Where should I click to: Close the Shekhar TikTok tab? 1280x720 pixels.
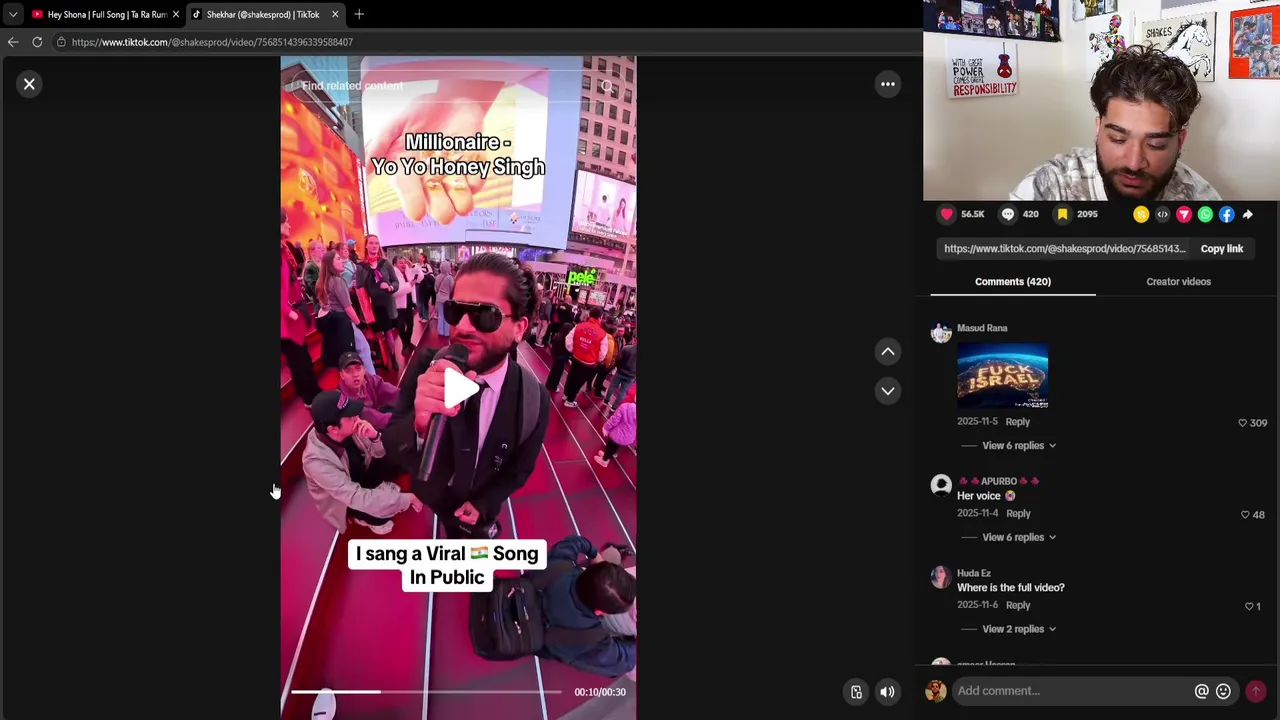point(335,14)
